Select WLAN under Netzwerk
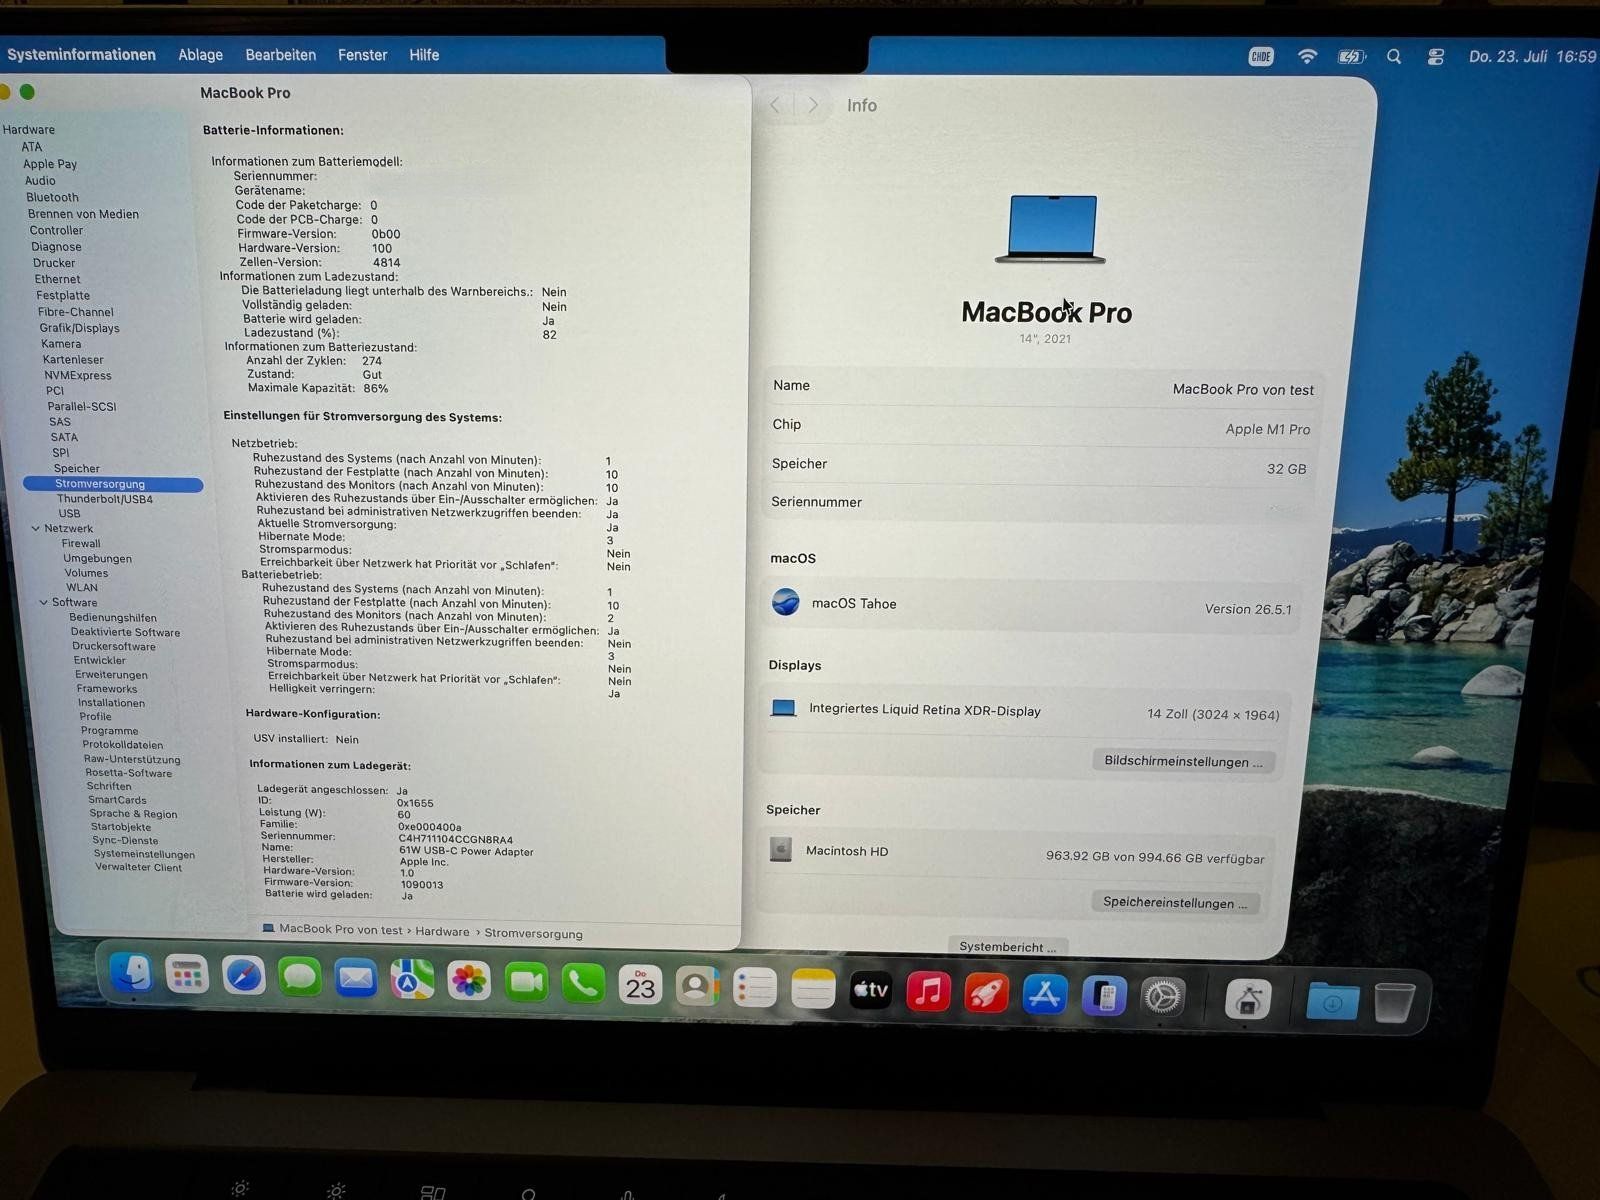 tap(82, 587)
